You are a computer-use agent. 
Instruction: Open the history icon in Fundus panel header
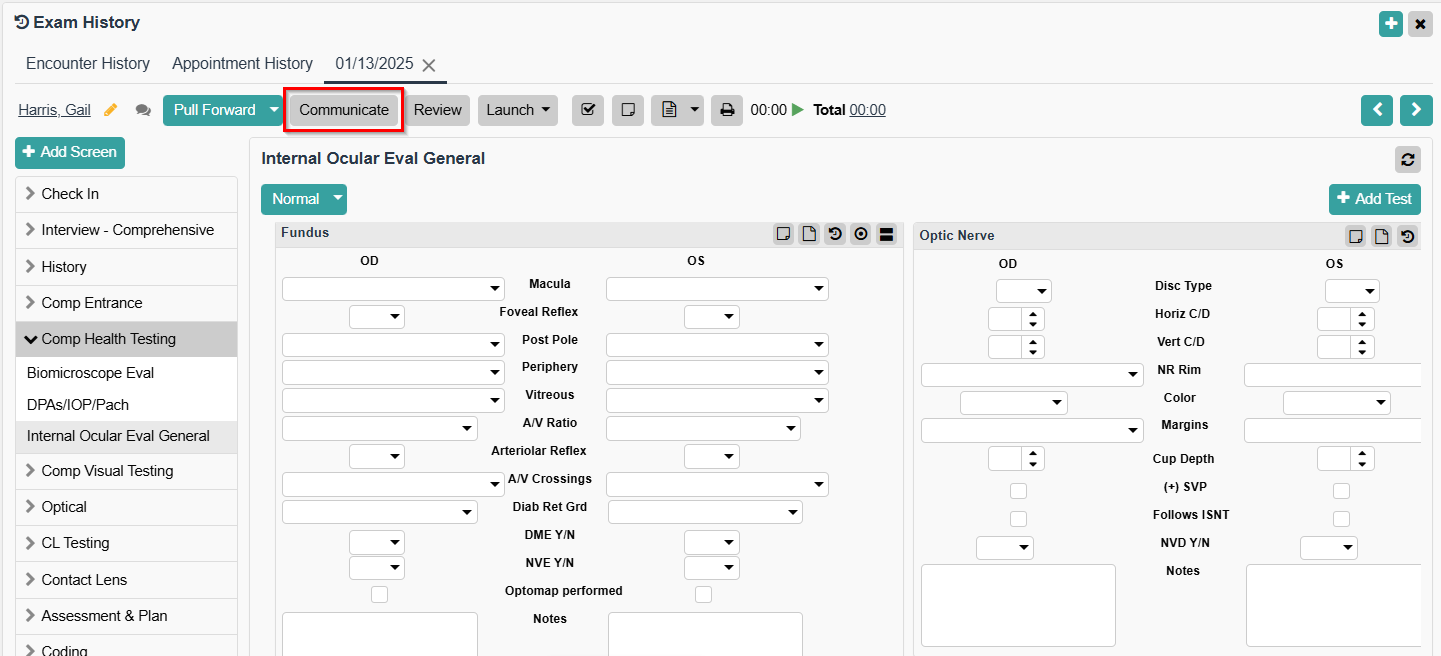point(835,234)
